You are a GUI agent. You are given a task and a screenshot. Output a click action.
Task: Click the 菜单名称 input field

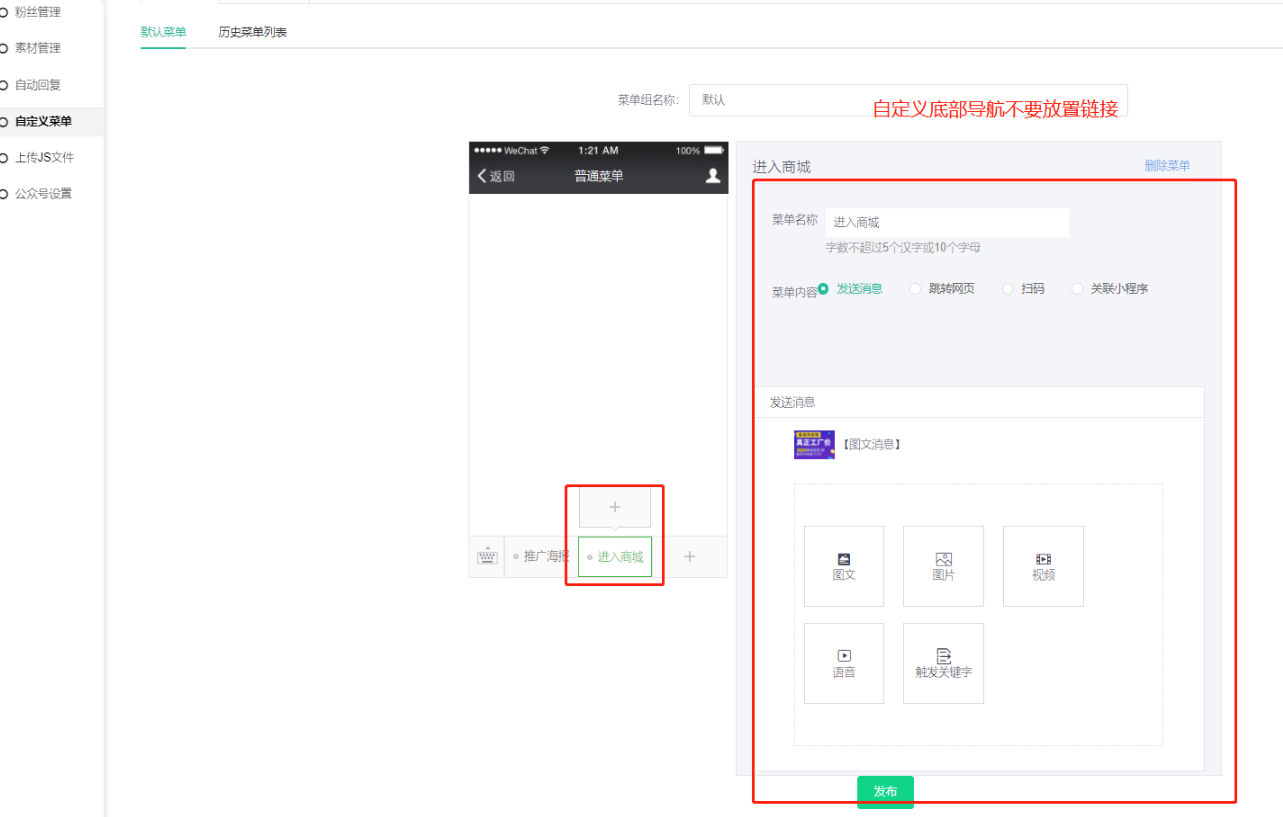click(946, 223)
